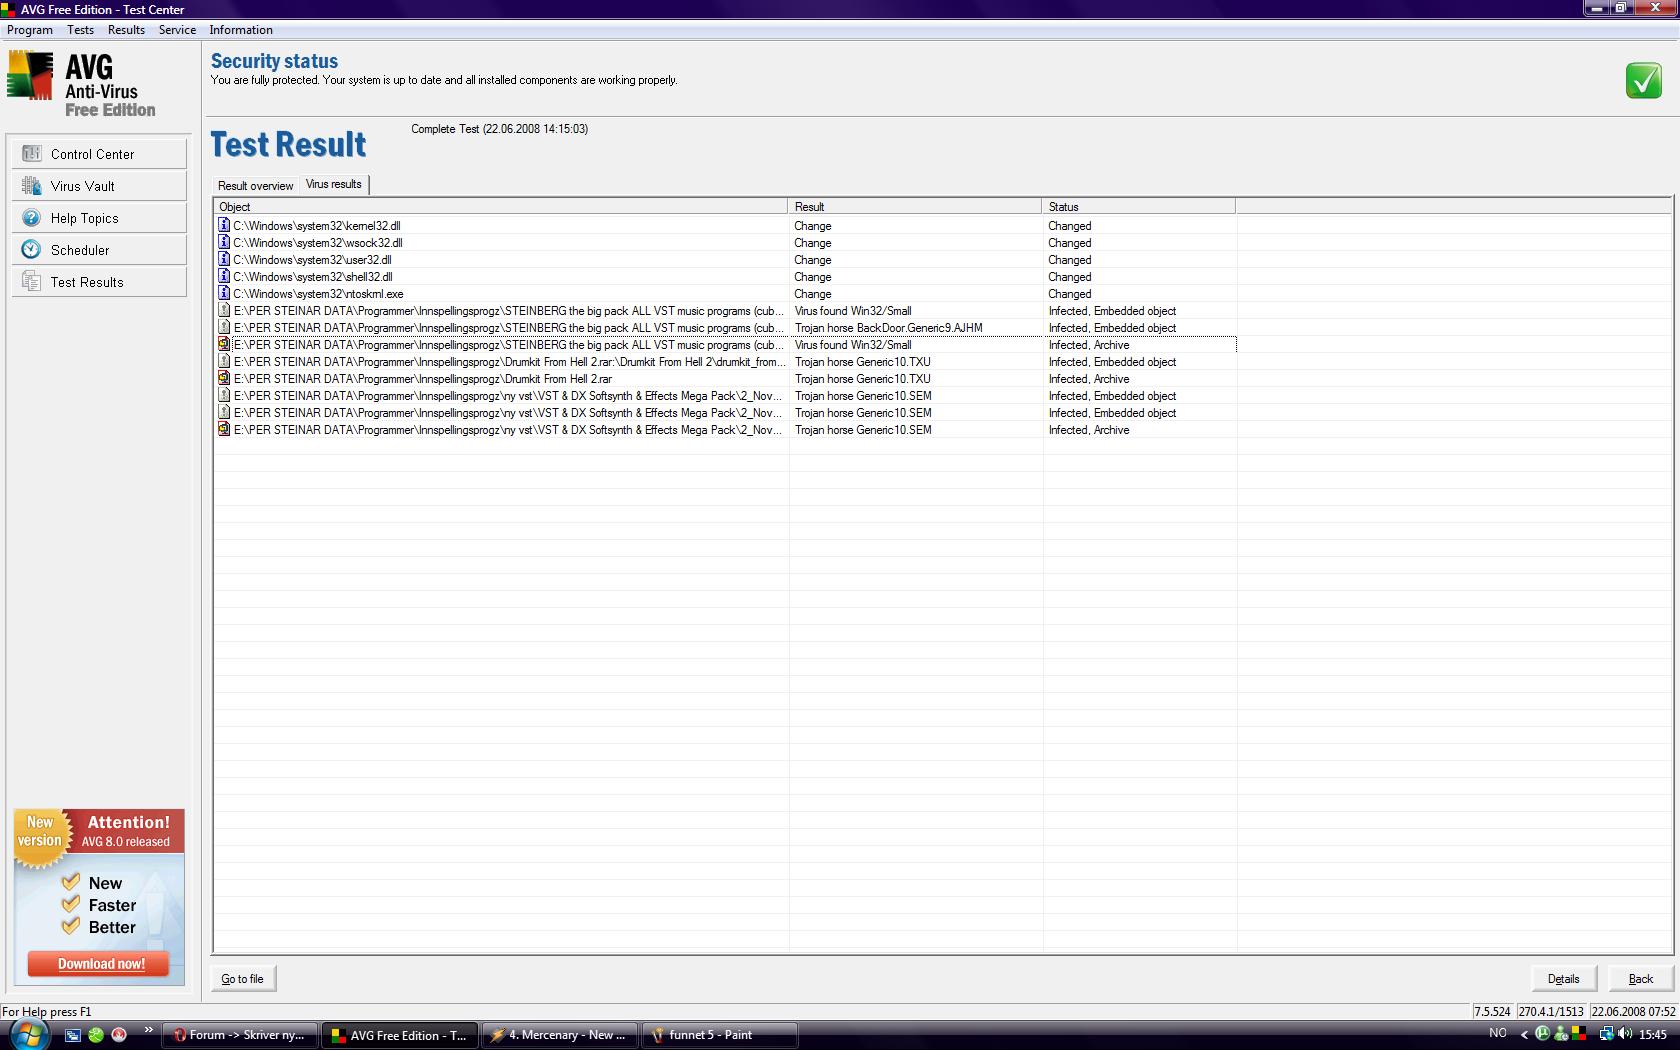
Task: Select 'Changed' status in the kernel32.dll row
Action: click(x=1070, y=226)
